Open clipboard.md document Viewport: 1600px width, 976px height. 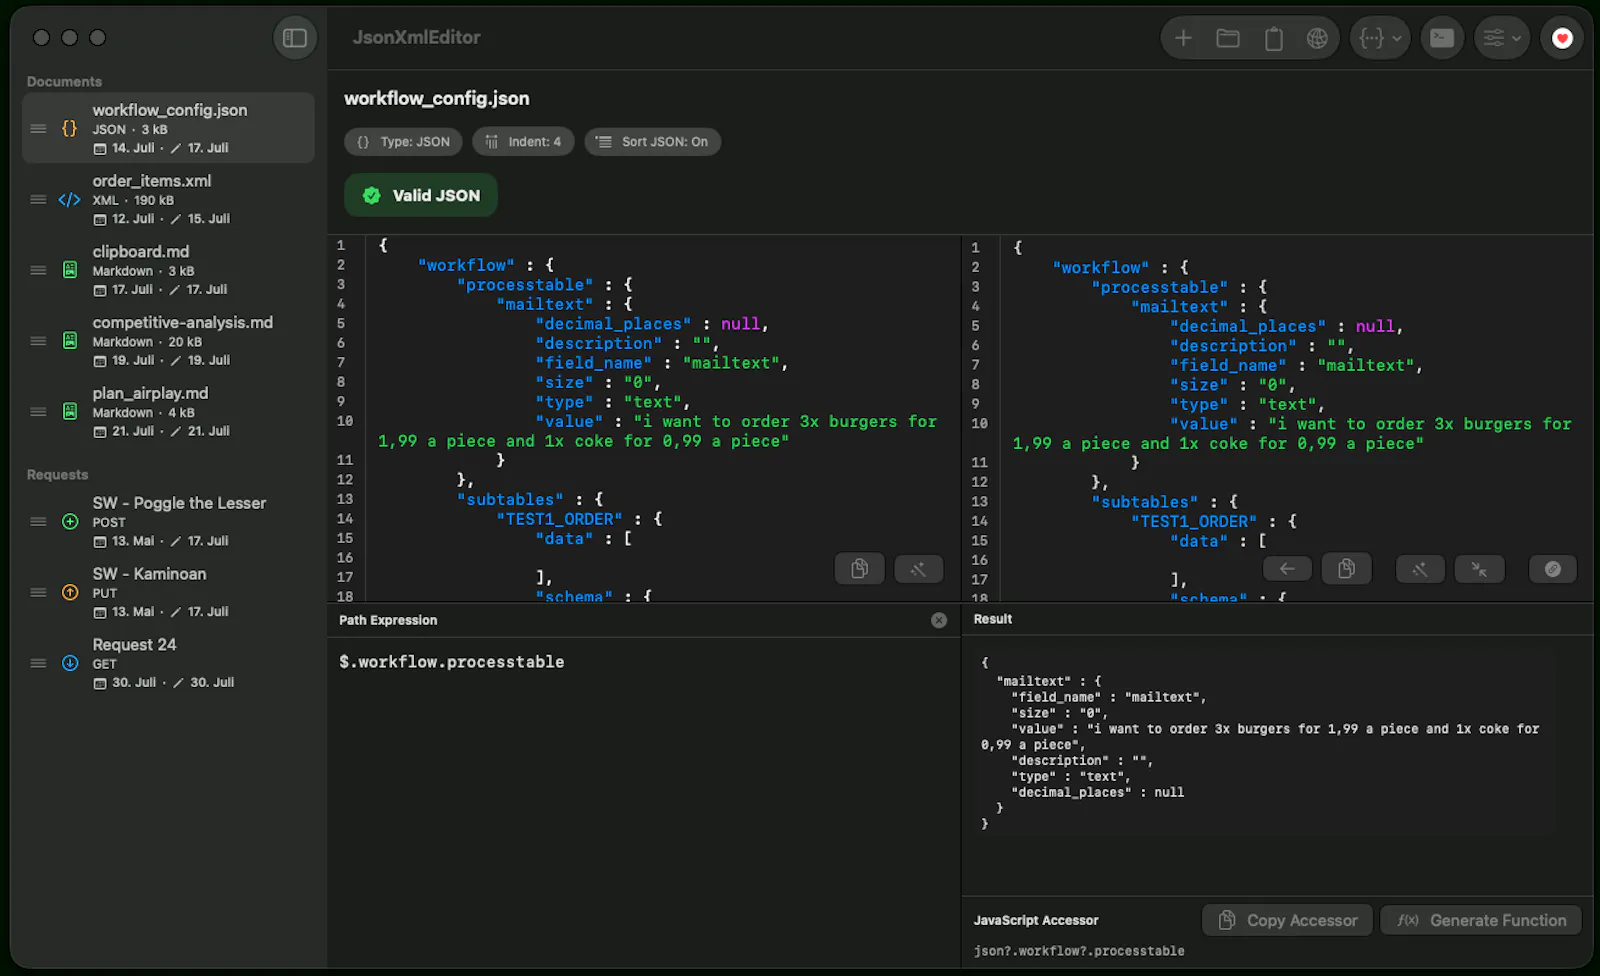click(168, 270)
